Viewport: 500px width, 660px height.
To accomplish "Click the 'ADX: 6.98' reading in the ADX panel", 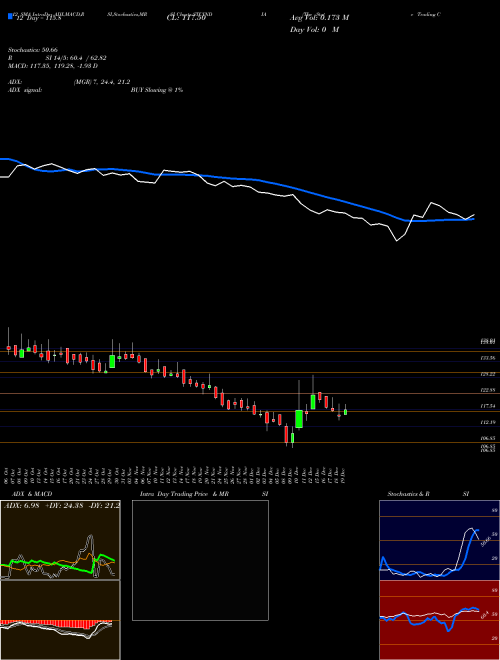I will click(21, 505).
